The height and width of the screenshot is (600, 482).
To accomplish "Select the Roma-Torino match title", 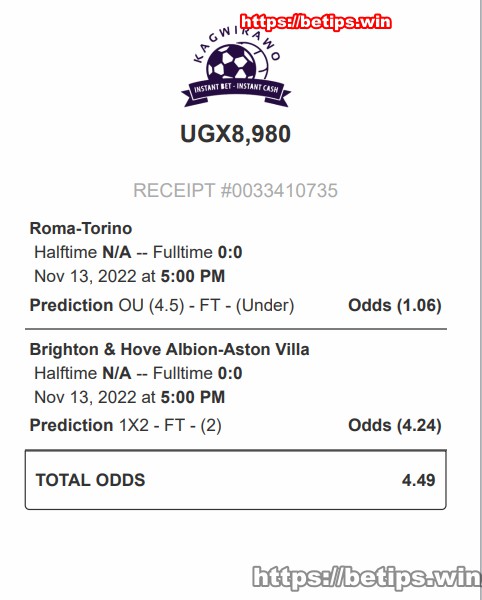I will (81, 228).
